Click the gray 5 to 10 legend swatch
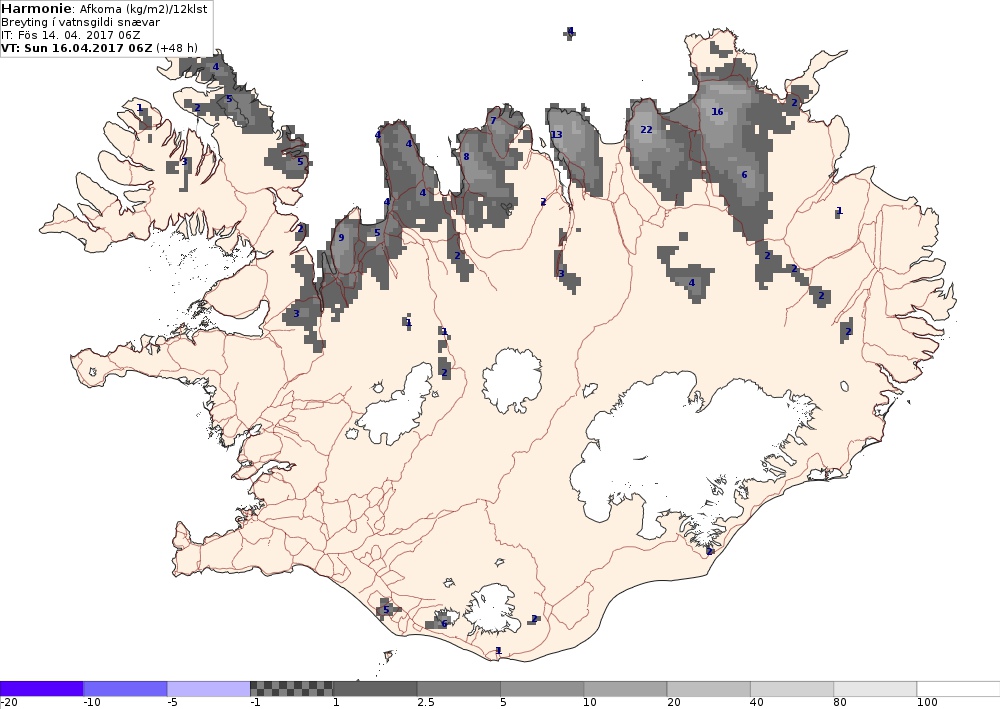Image resolution: width=1000 pixels, height=709 pixels. click(x=542, y=689)
